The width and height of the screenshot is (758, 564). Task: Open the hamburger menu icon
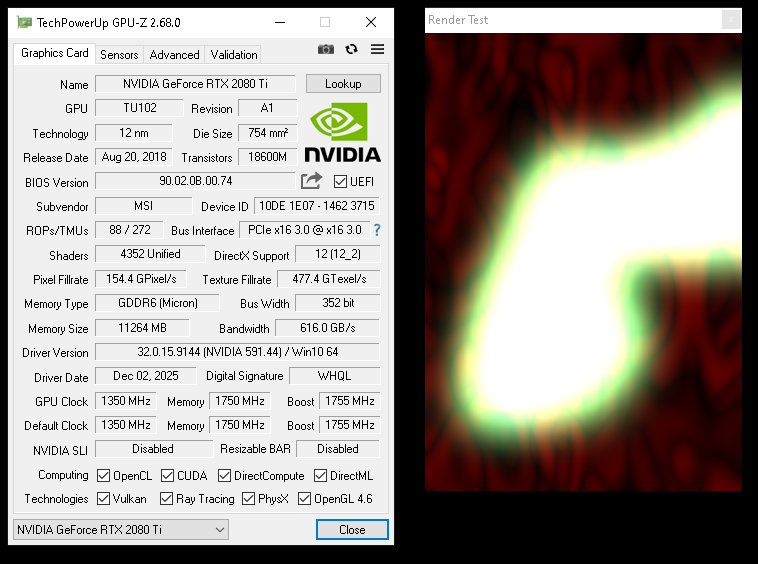(x=378, y=49)
